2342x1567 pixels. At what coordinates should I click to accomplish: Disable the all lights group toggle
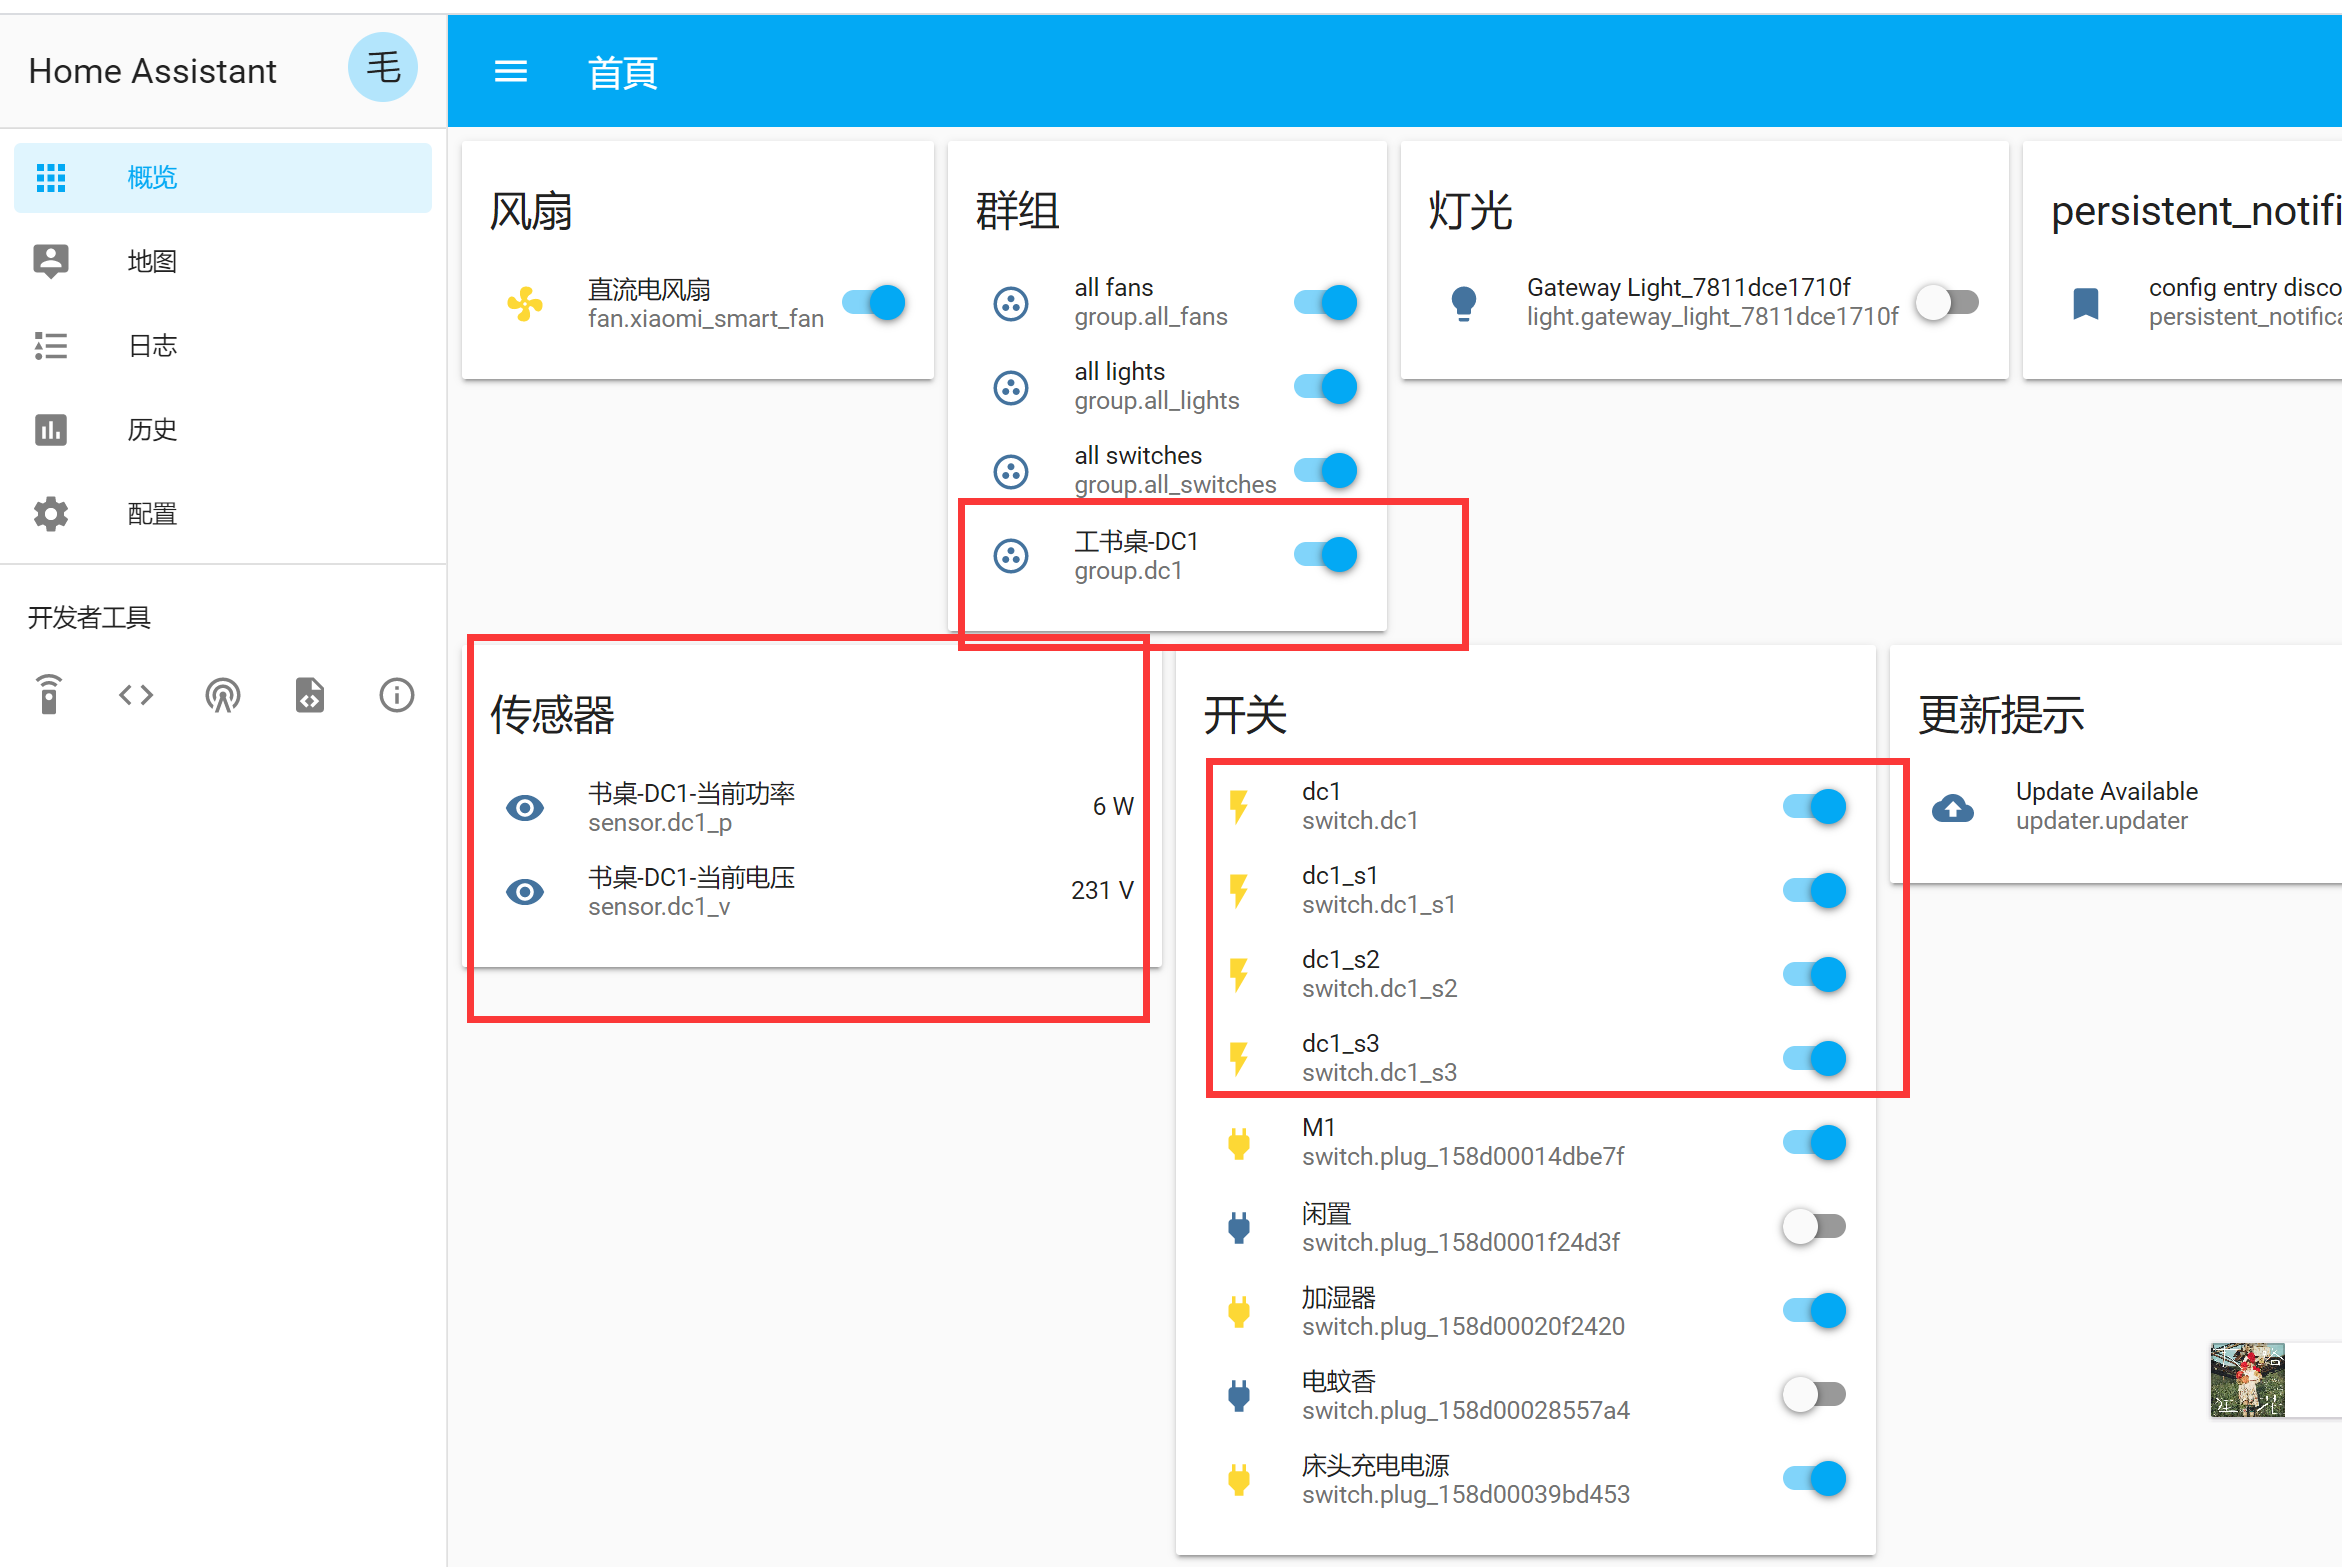pos(1325,387)
